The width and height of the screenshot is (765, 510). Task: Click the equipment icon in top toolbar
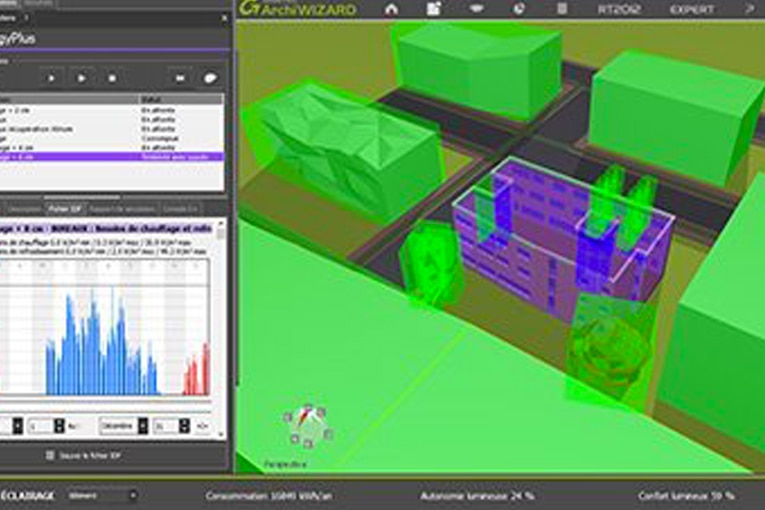[477, 9]
